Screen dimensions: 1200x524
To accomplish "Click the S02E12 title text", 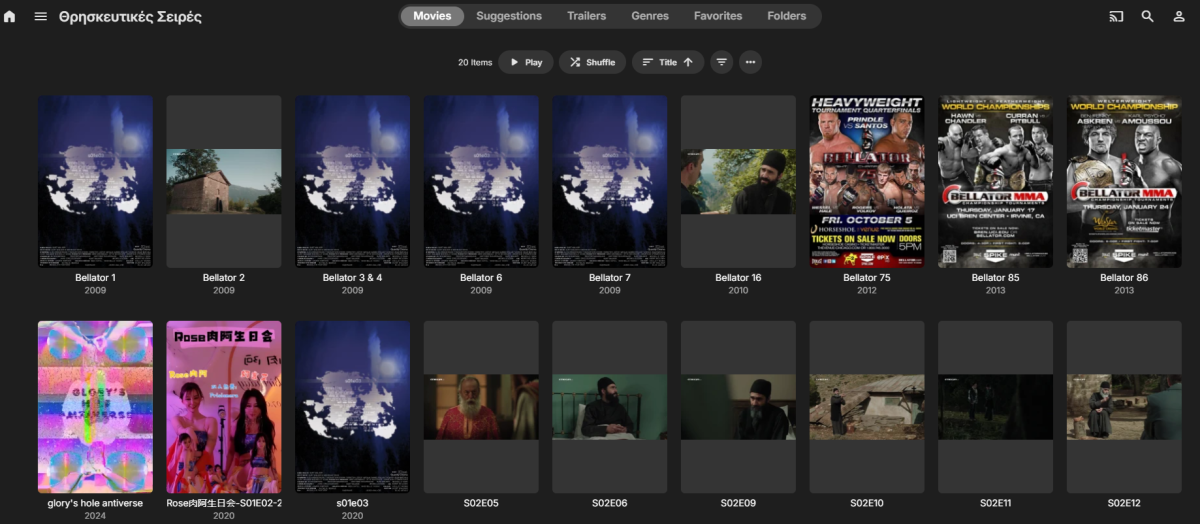I will pos(1124,503).
